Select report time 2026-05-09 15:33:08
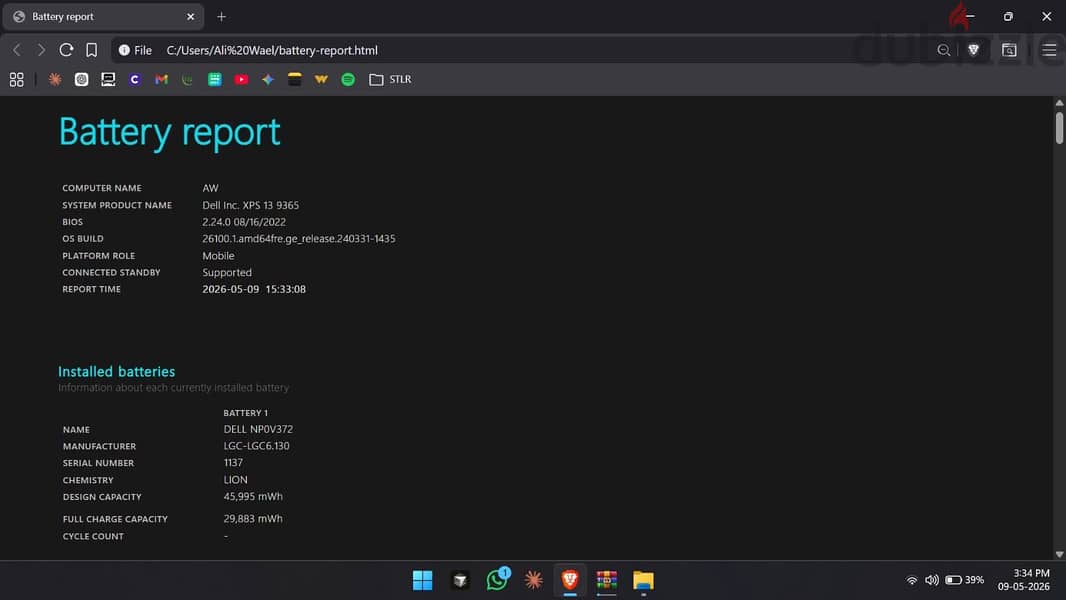The image size is (1066, 600). (x=254, y=289)
